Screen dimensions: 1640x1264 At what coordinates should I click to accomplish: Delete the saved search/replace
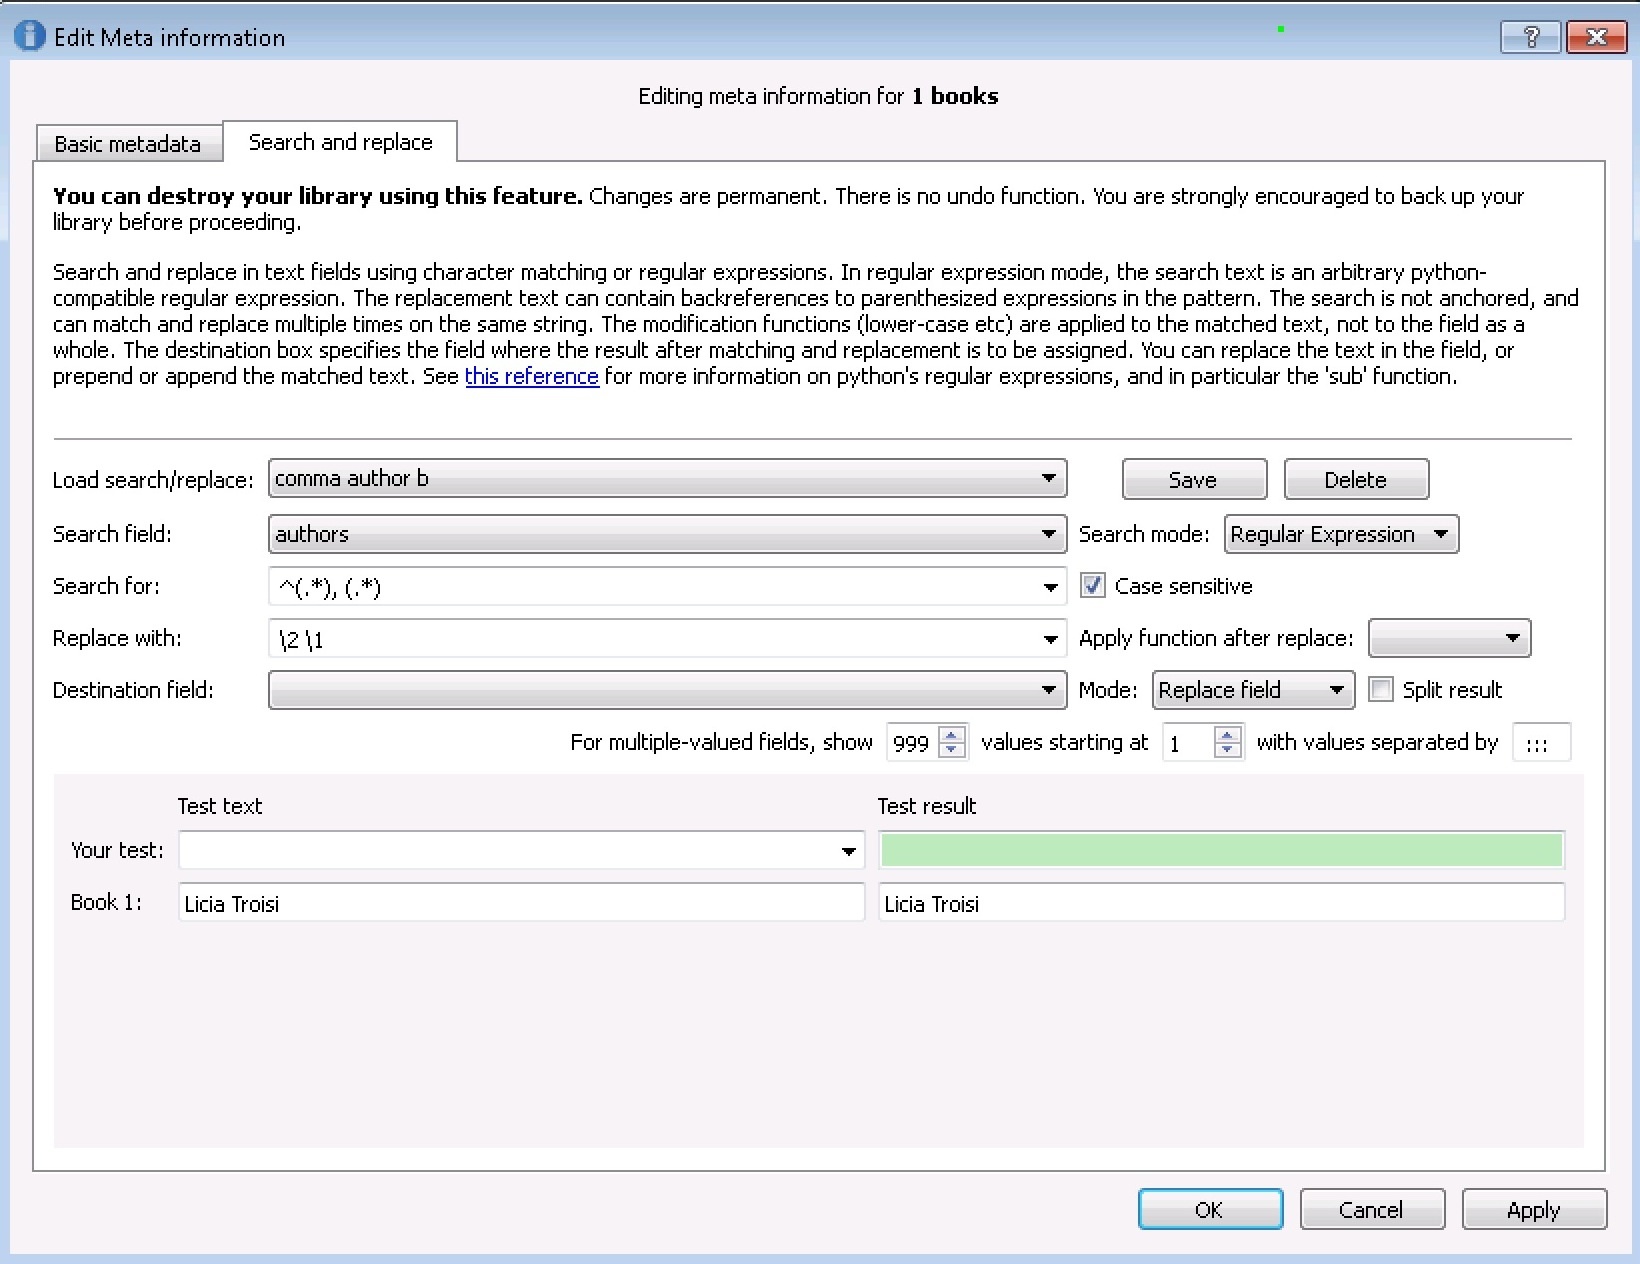point(1356,480)
